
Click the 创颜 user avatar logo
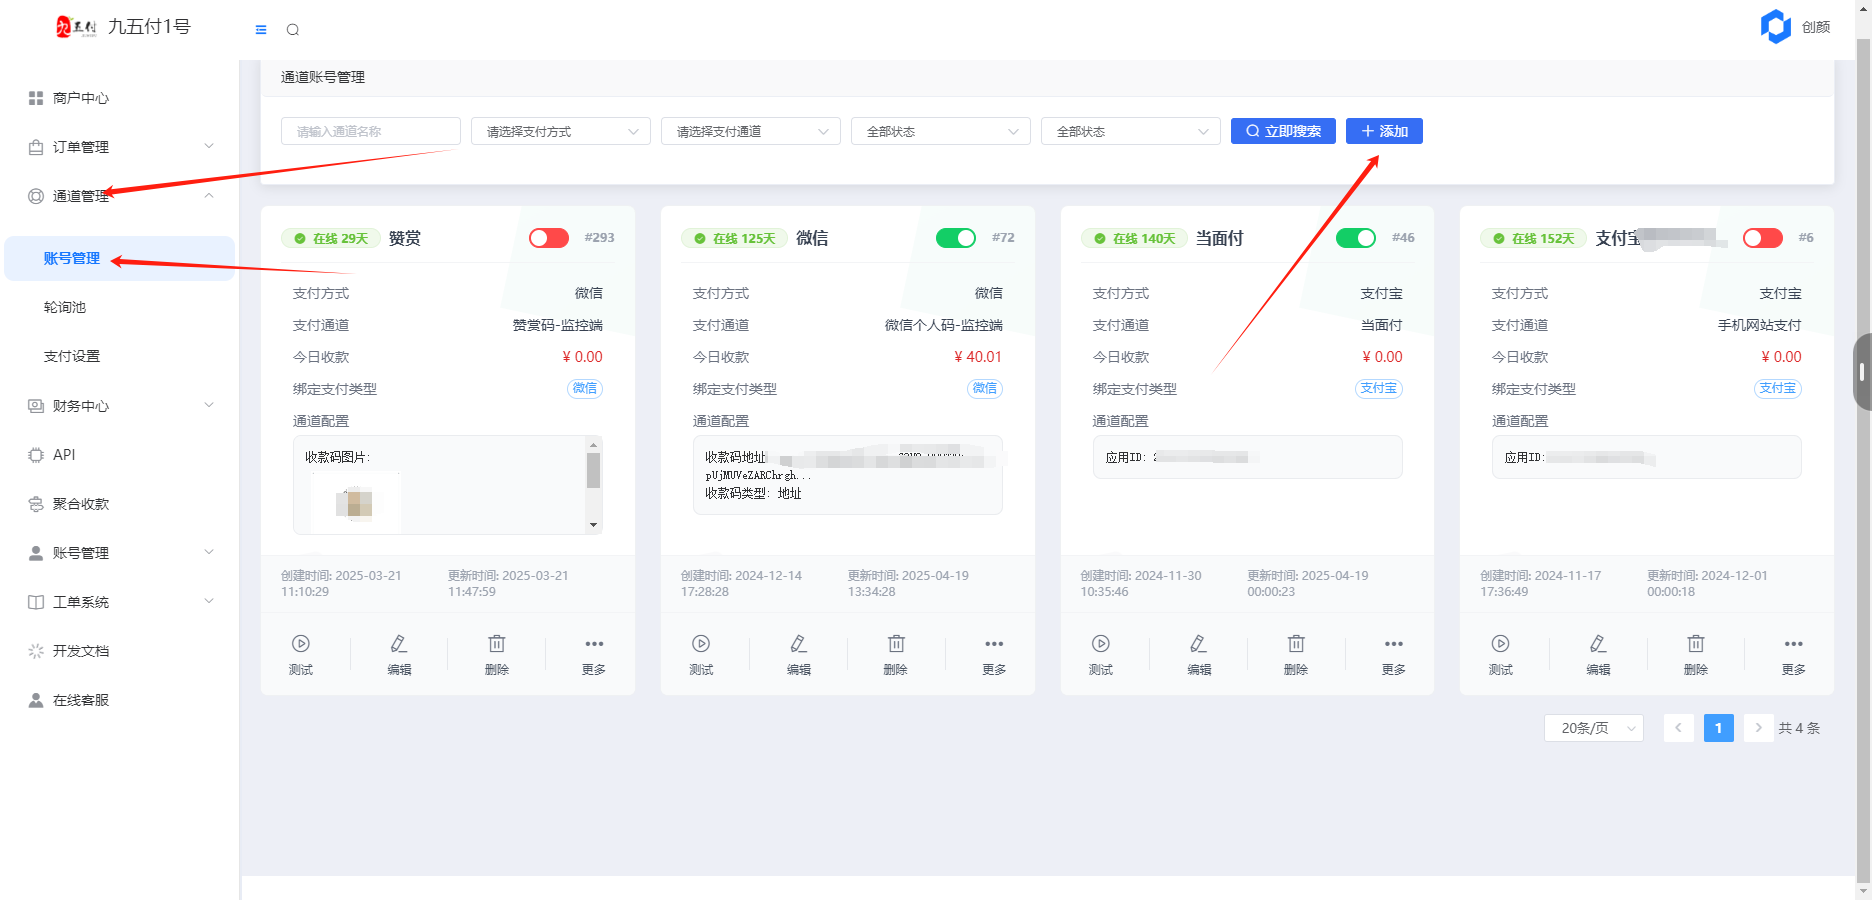1776,27
